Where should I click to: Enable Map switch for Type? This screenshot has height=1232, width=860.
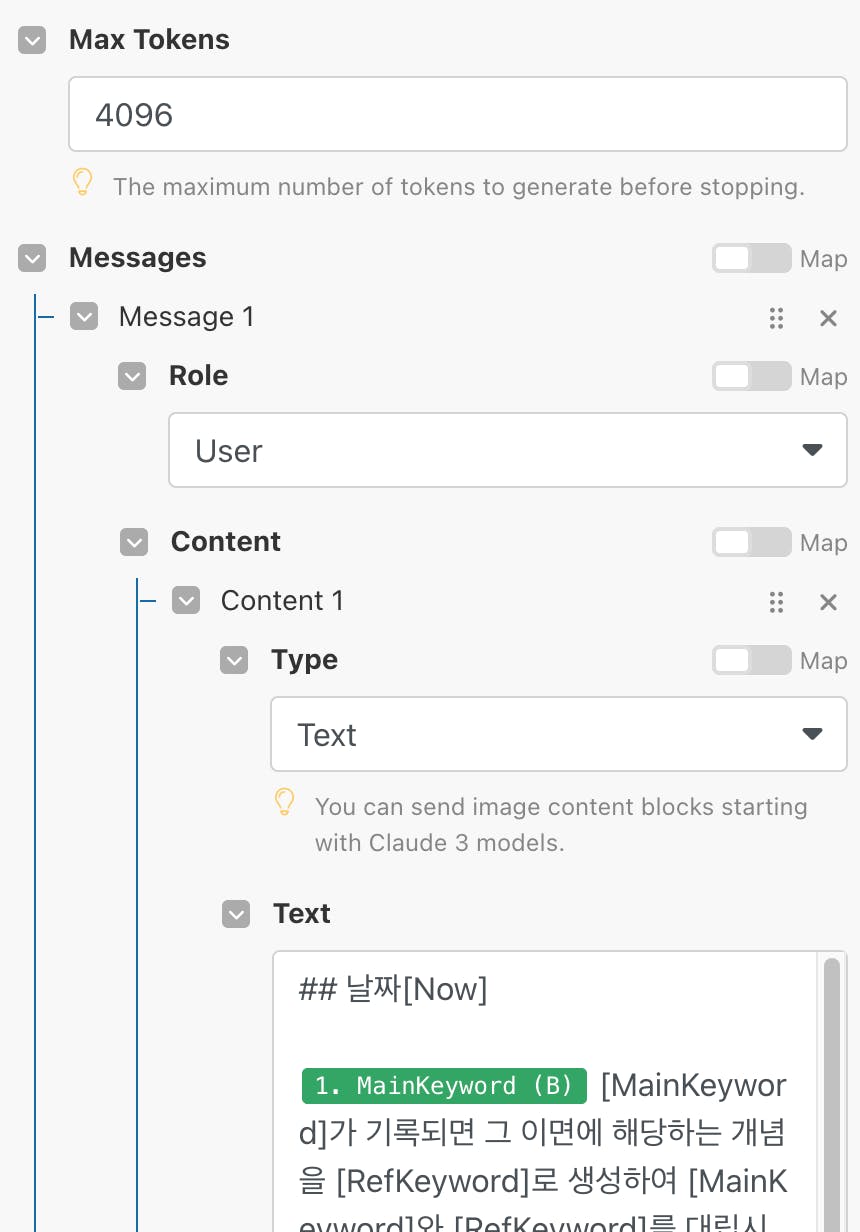[x=751, y=661]
